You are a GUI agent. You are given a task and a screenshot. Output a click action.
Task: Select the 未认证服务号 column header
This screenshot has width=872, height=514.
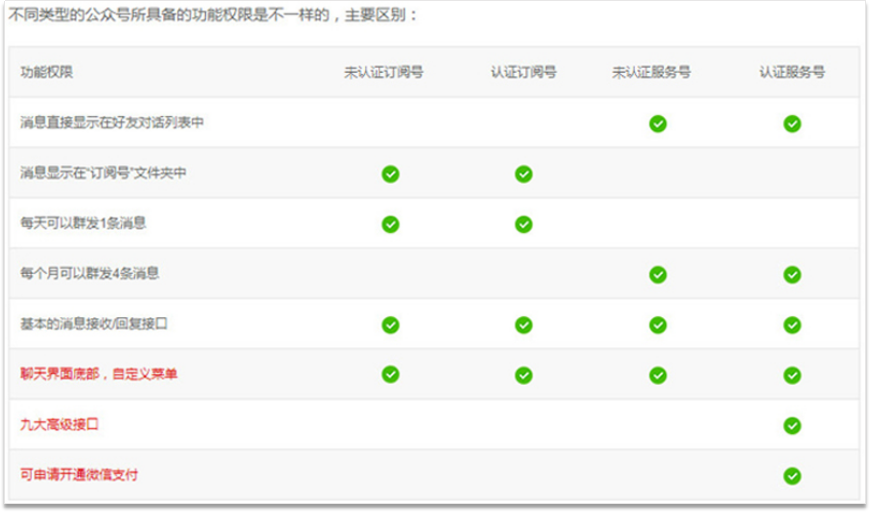click(x=652, y=73)
